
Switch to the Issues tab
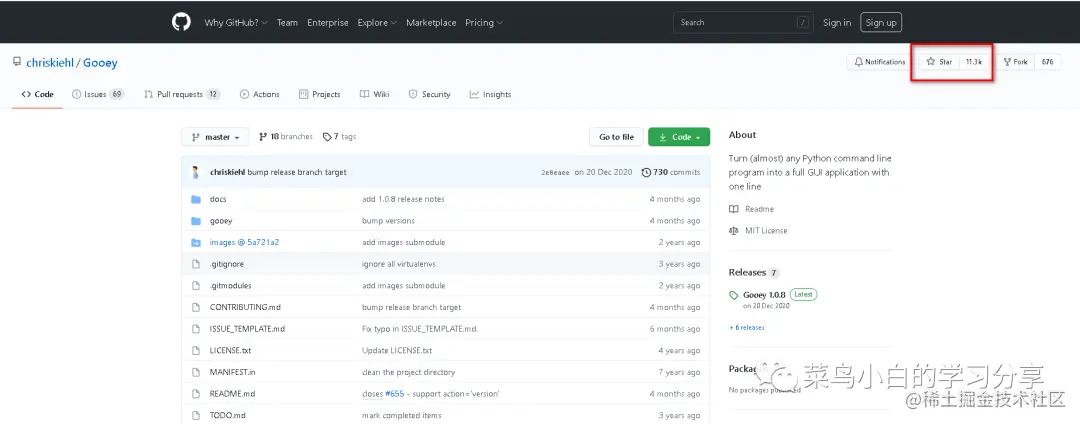coord(98,94)
